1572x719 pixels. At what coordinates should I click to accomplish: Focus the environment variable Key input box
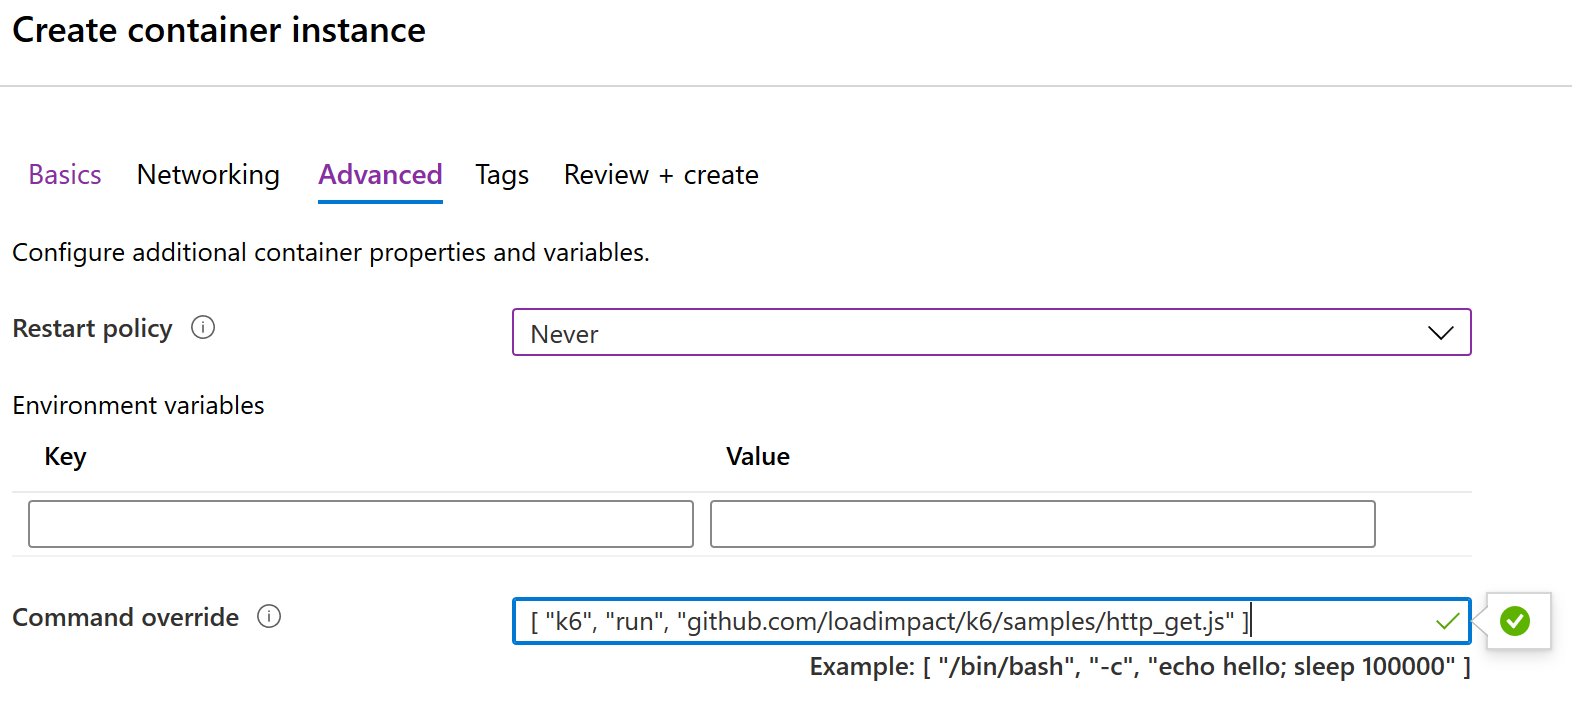tap(361, 524)
